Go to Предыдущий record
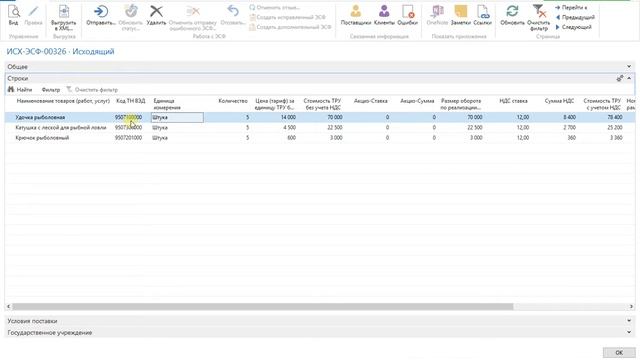Image resolution: width=640 pixels, height=360 pixels. (575, 17)
